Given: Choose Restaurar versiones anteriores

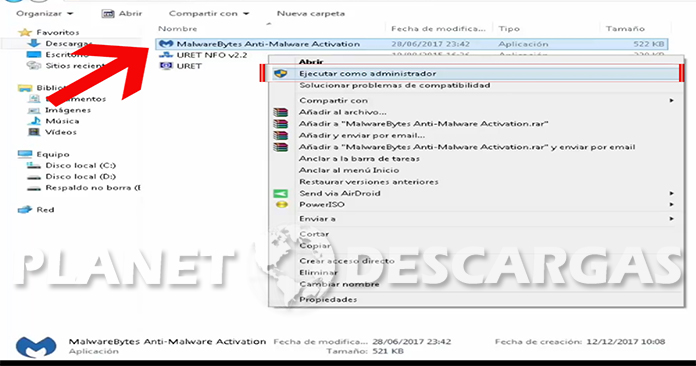Looking at the screenshot, I should click(x=369, y=182).
